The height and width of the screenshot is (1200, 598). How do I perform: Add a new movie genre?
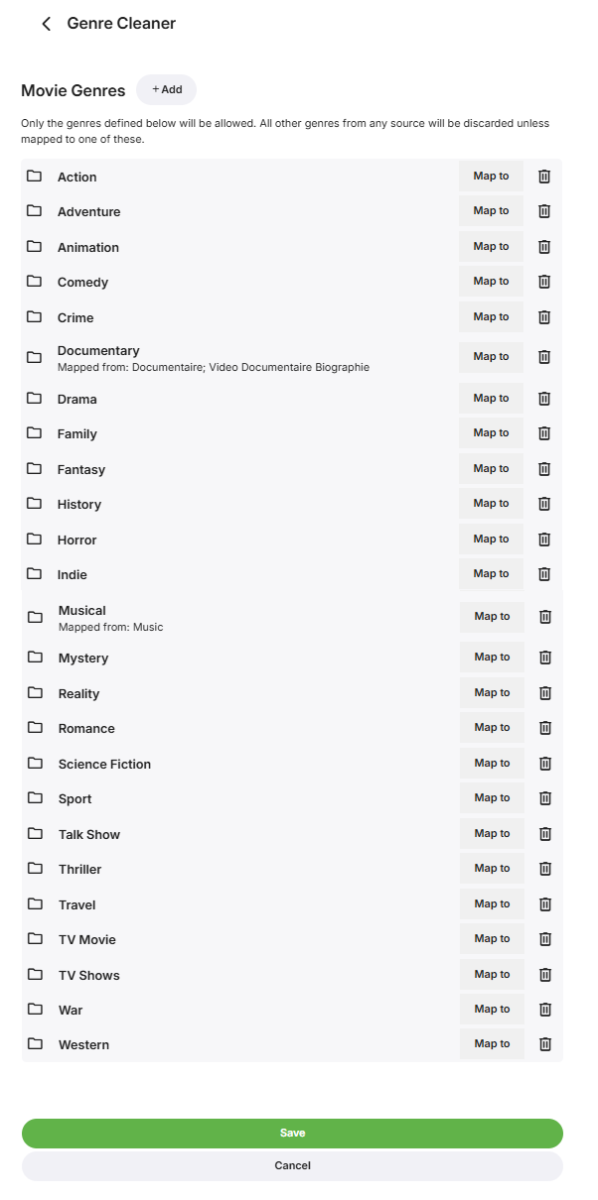(166, 89)
